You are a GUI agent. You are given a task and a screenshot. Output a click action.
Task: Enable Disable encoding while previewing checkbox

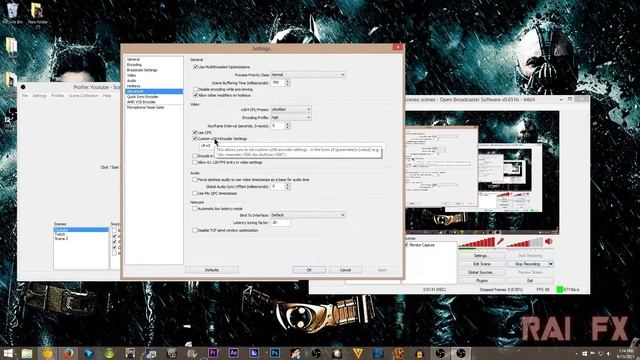[195, 89]
